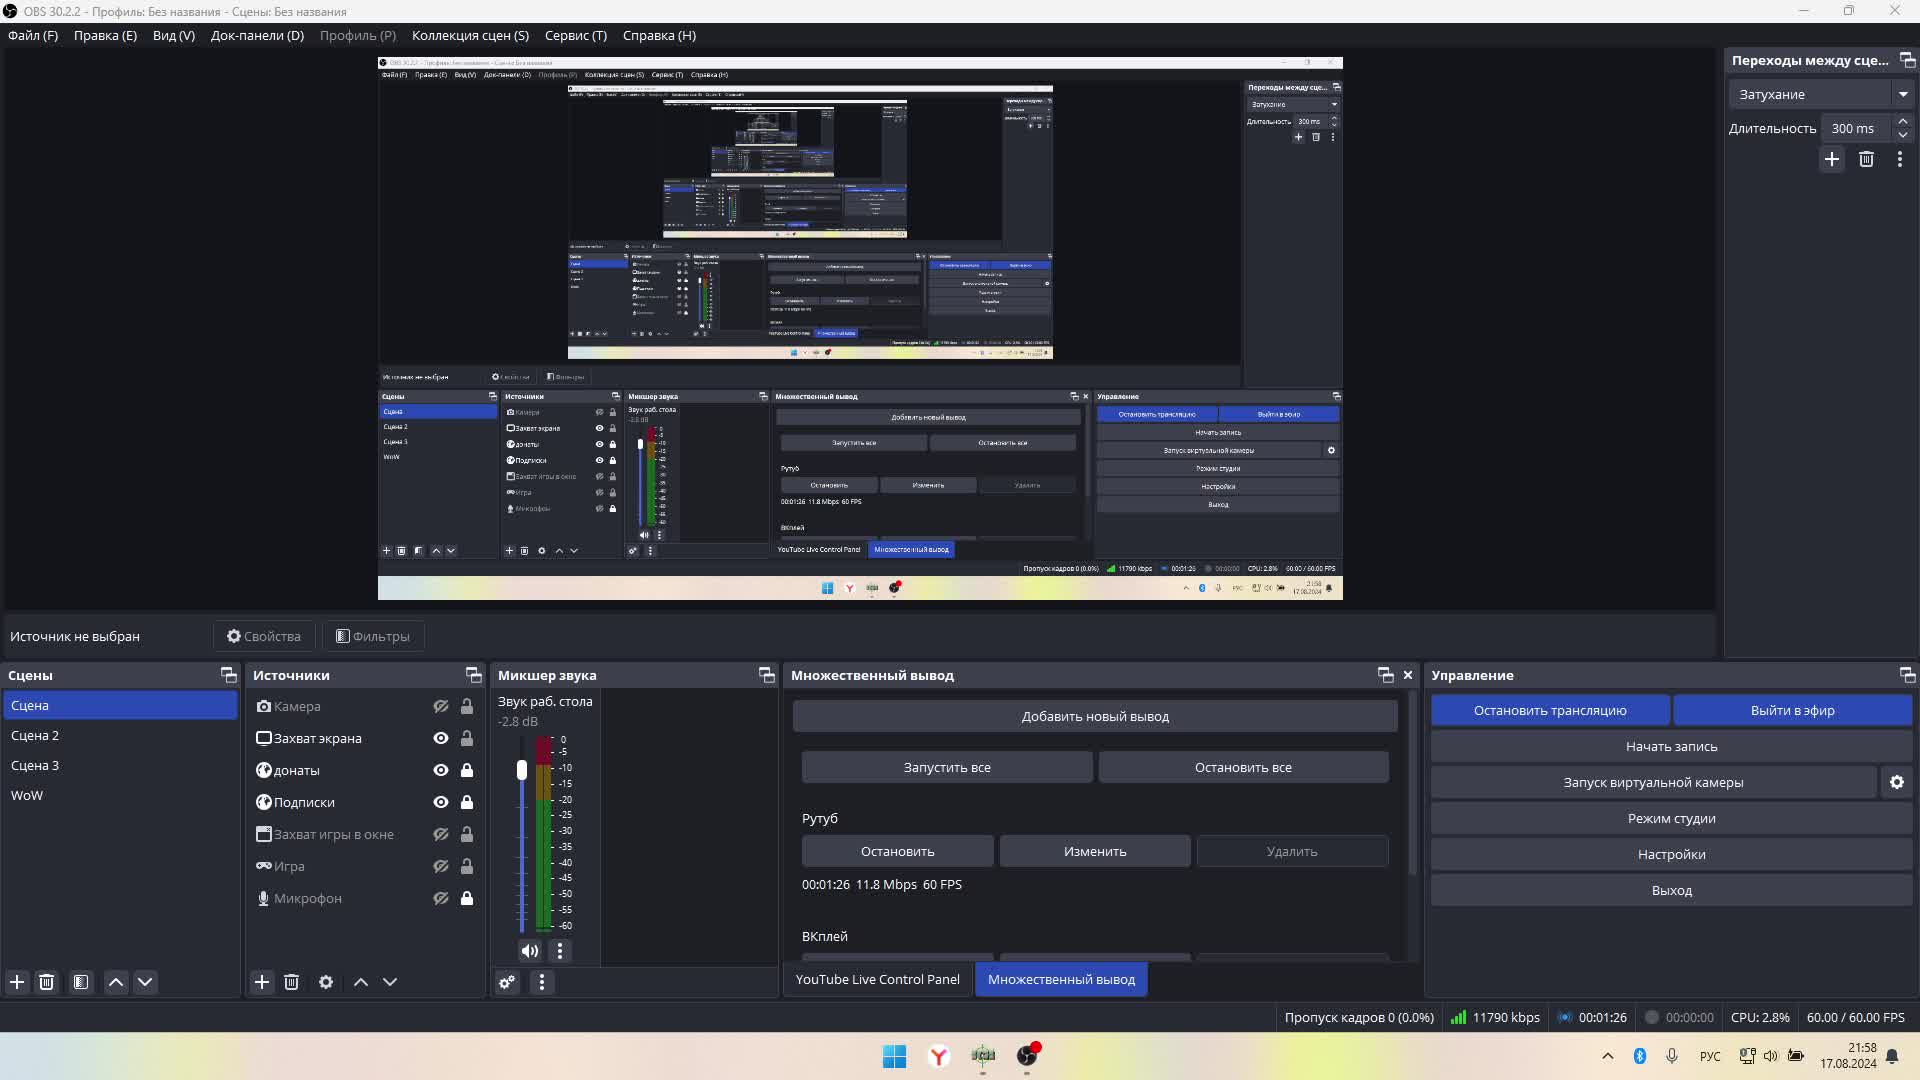Expand the Затухание transition dropdown
The width and height of the screenshot is (1920, 1080).
point(1903,94)
